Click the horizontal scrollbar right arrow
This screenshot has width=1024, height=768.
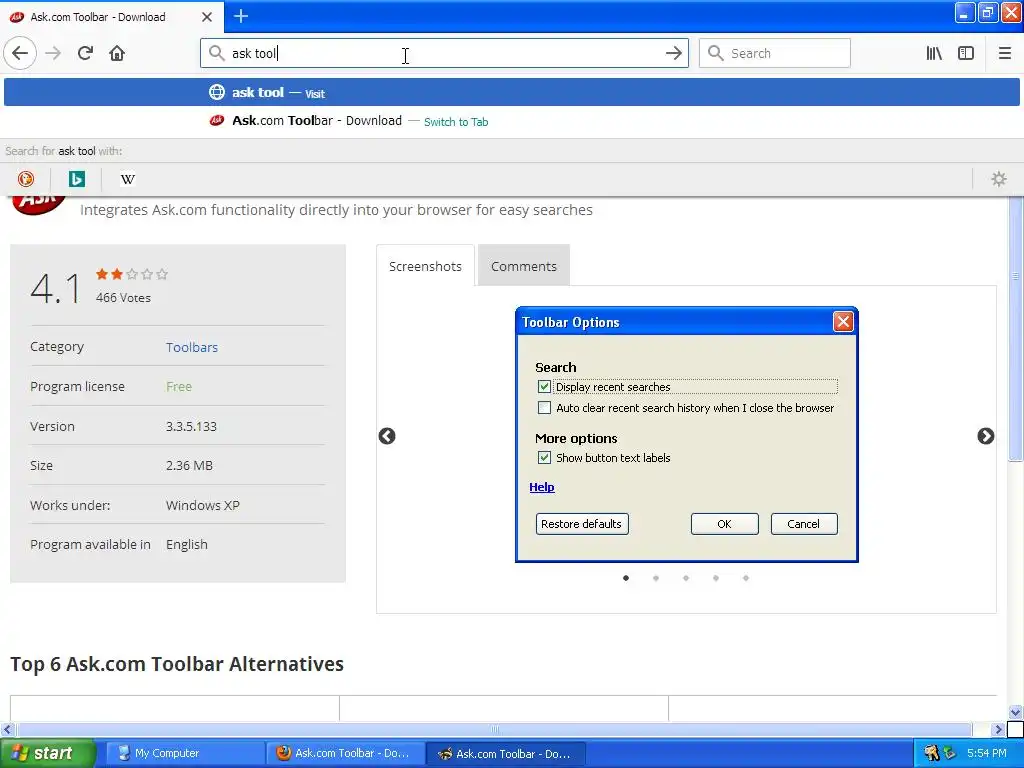point(998,729)
